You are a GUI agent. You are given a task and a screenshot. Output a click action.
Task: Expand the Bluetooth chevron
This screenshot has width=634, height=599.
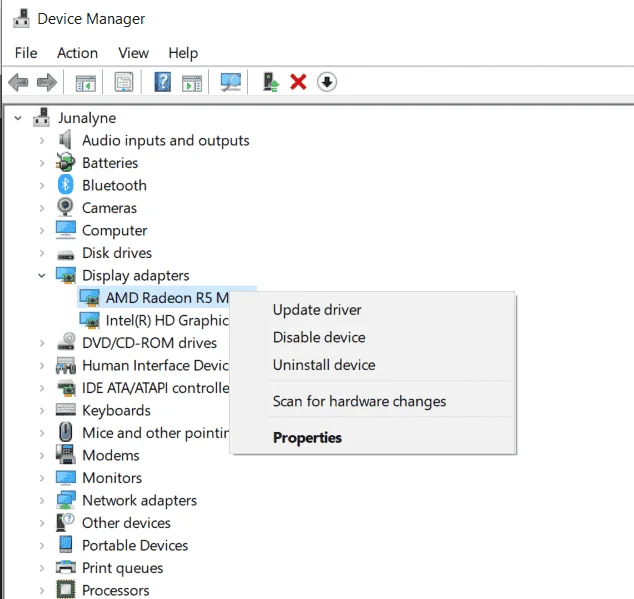click(x=42, y=186)
